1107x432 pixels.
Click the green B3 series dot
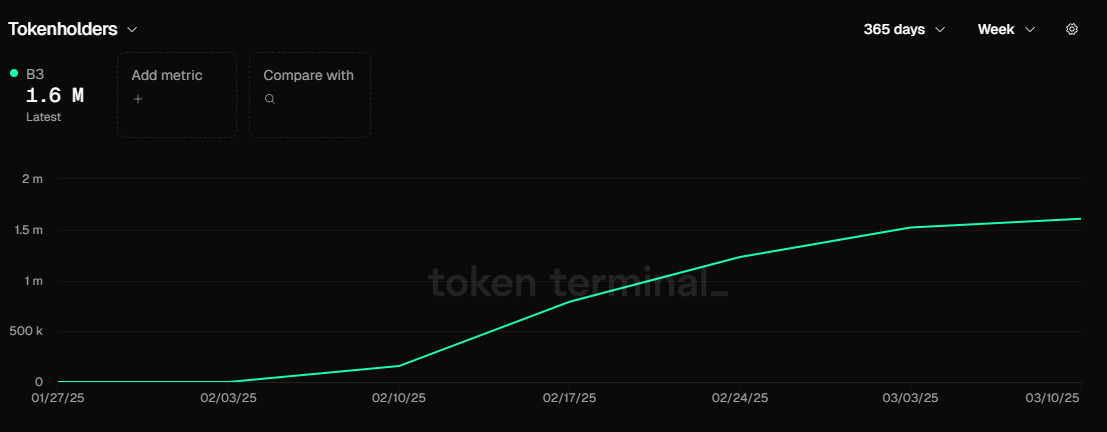coord(14,73)
